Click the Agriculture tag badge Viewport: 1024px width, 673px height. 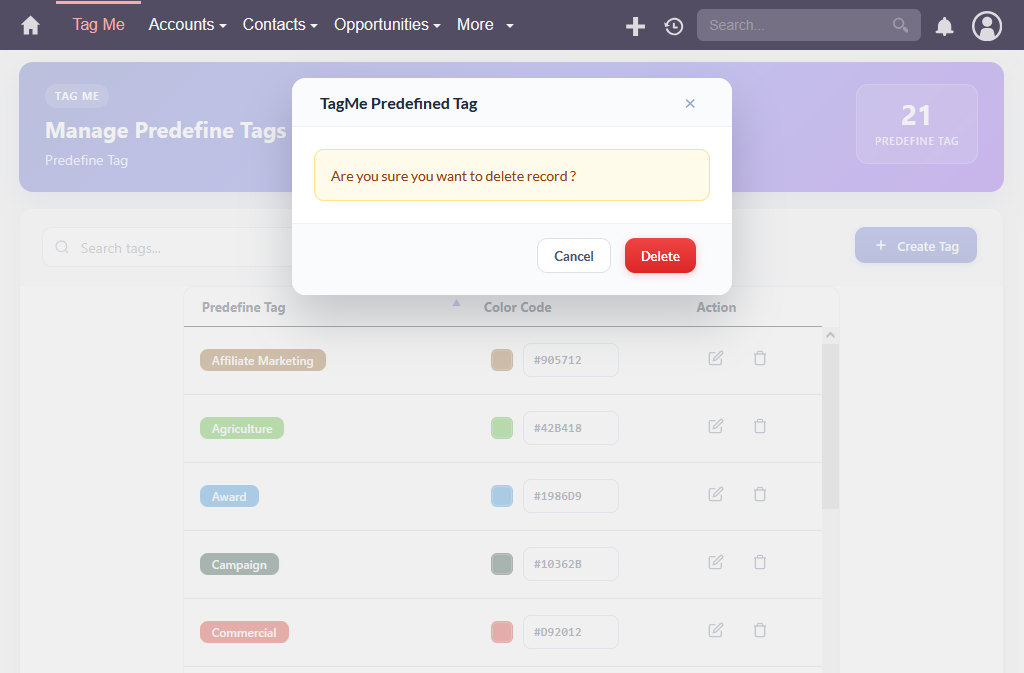click(x=242, y=428)
